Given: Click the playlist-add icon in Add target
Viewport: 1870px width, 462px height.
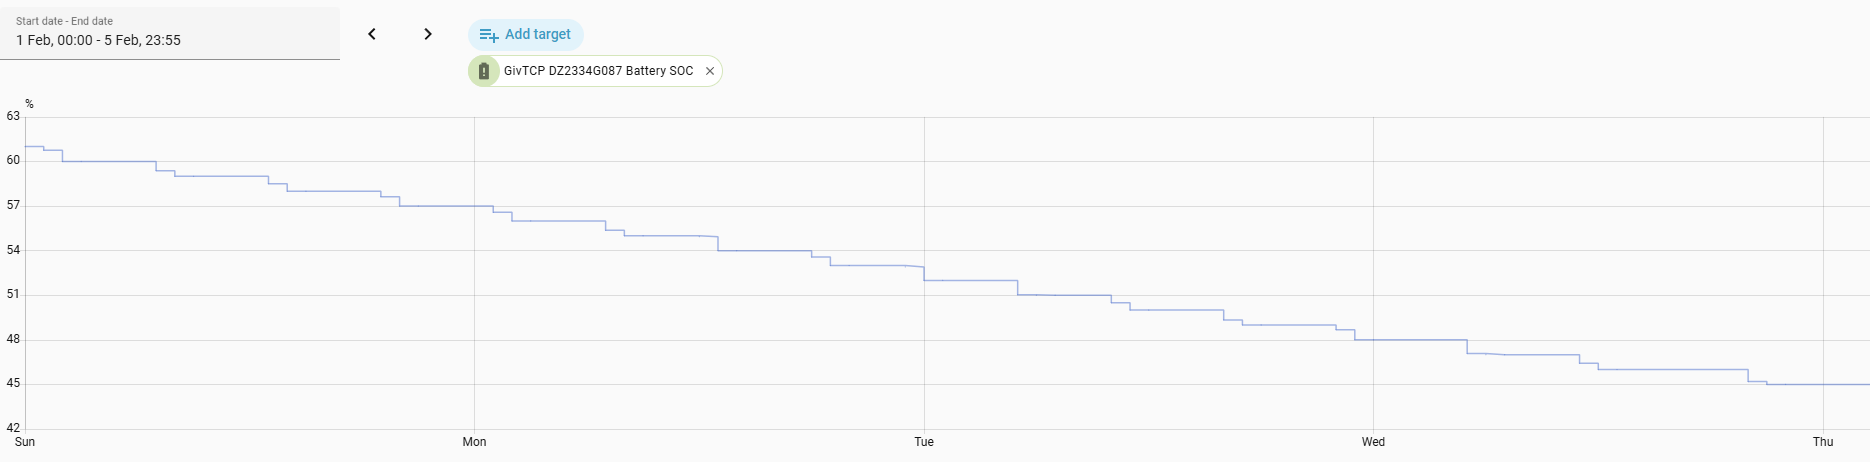Looking at the screenshot, I should 489,35.
